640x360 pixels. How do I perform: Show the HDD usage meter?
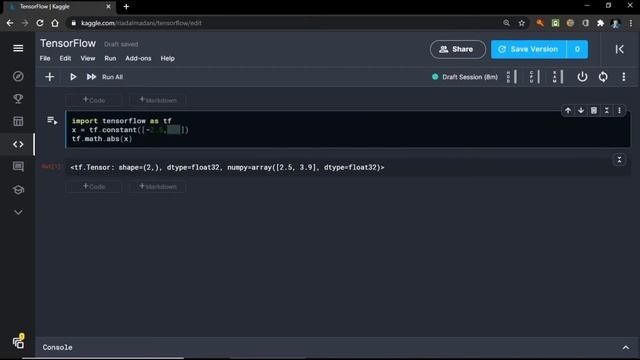coord(511,77)
